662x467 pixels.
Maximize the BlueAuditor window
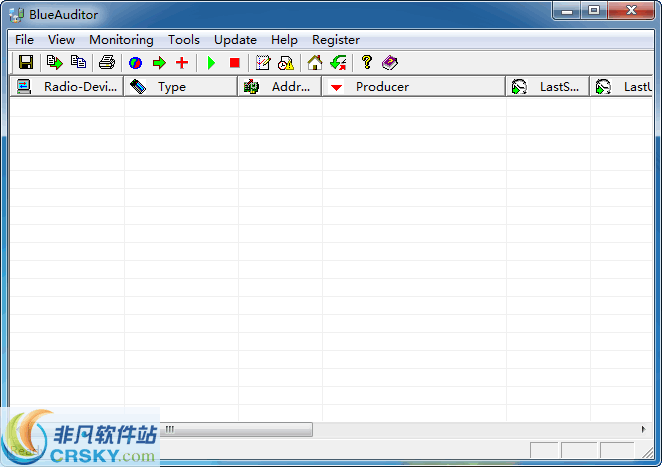click(x=594, y=10)
